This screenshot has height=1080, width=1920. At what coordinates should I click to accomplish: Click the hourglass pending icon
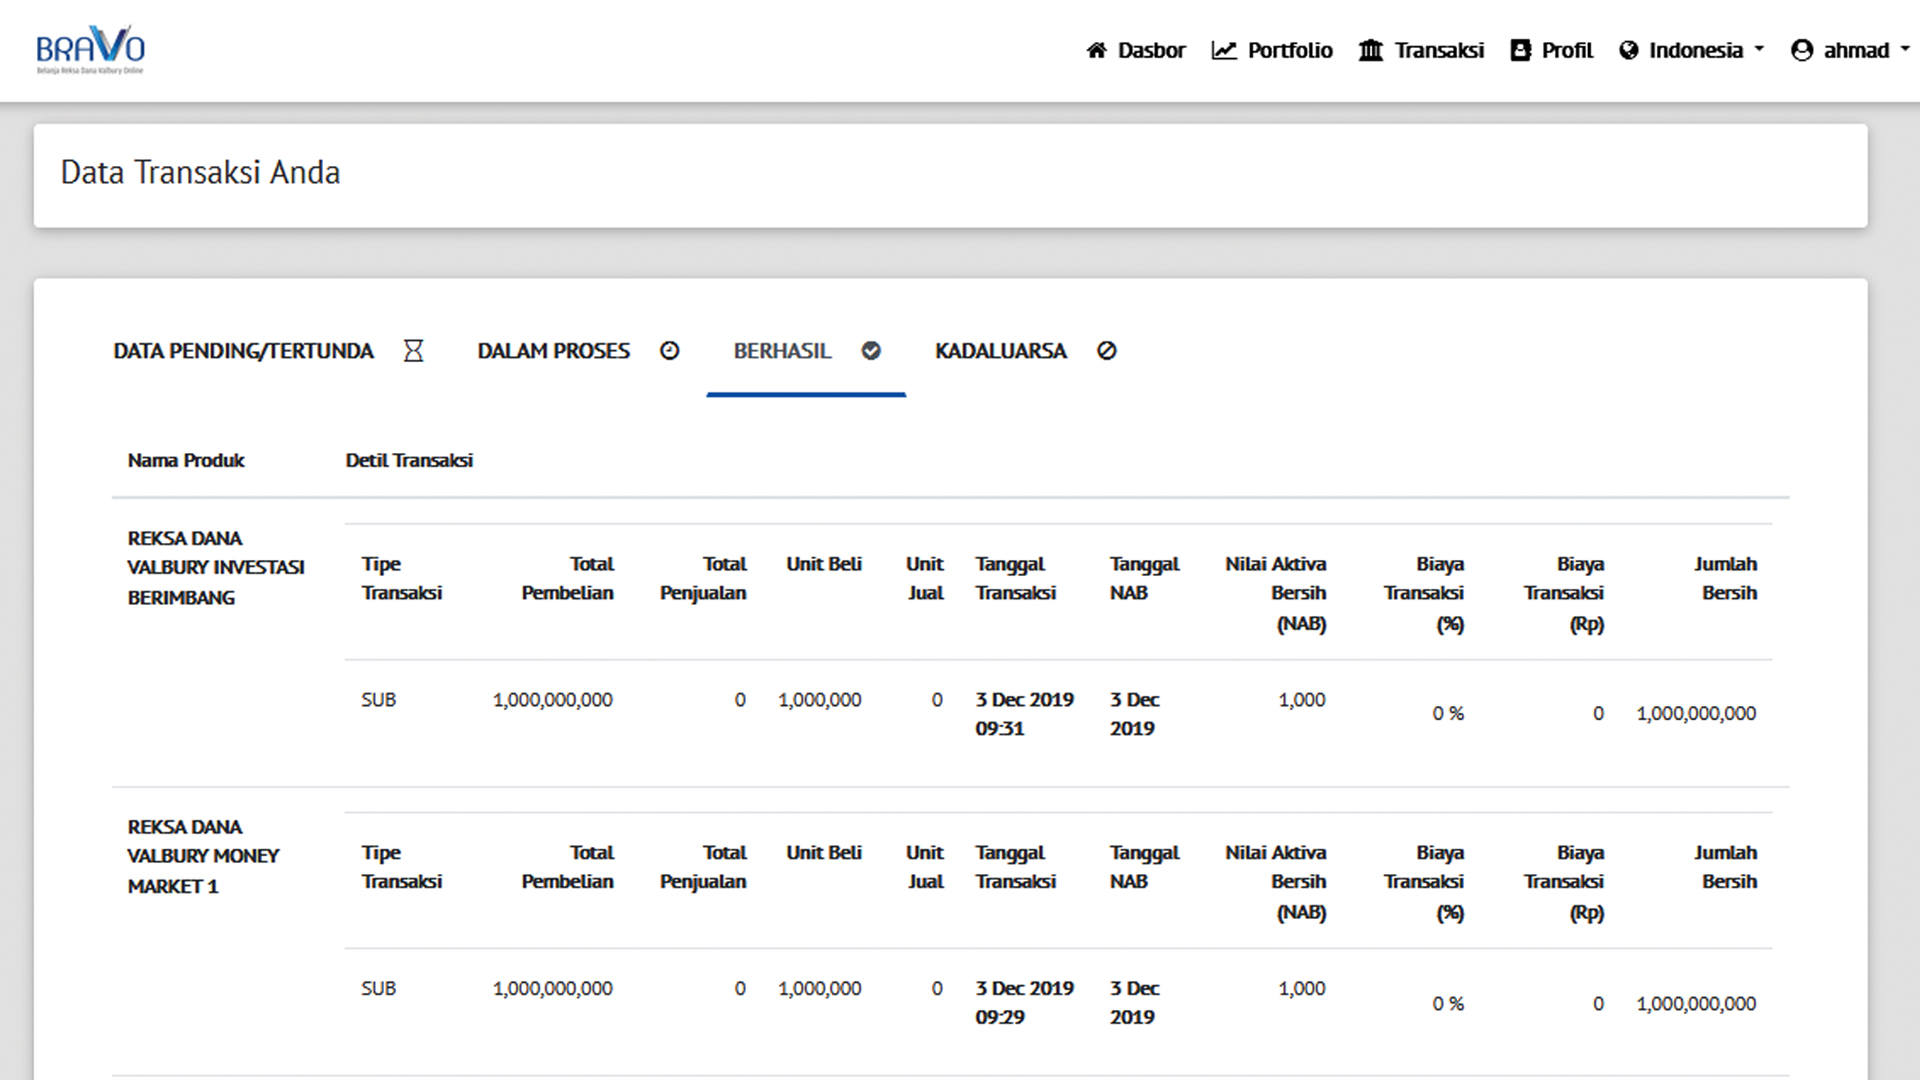413,351
